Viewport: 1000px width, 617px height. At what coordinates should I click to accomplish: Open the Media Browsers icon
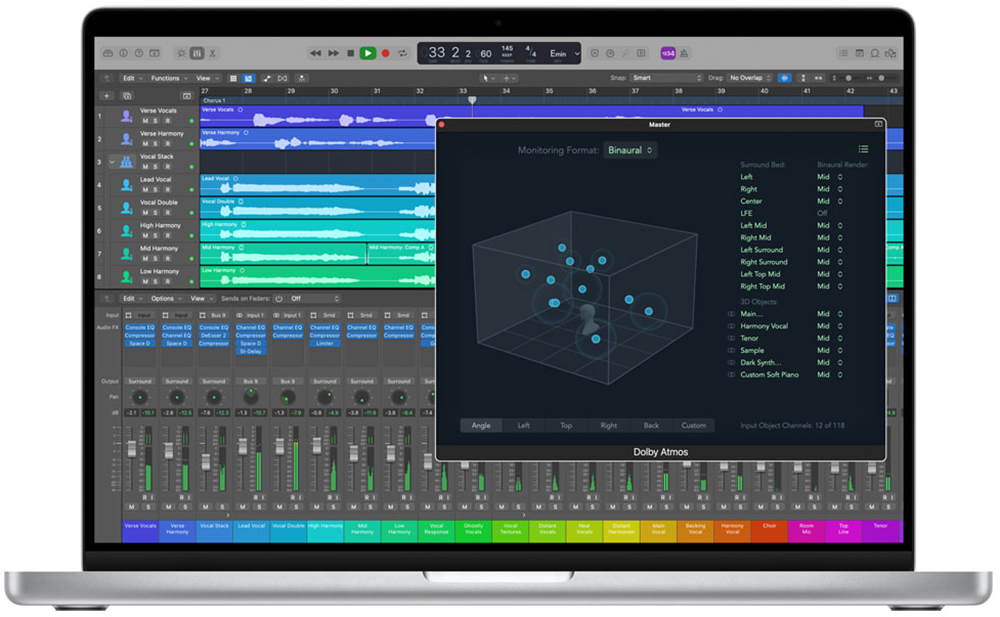890,54
